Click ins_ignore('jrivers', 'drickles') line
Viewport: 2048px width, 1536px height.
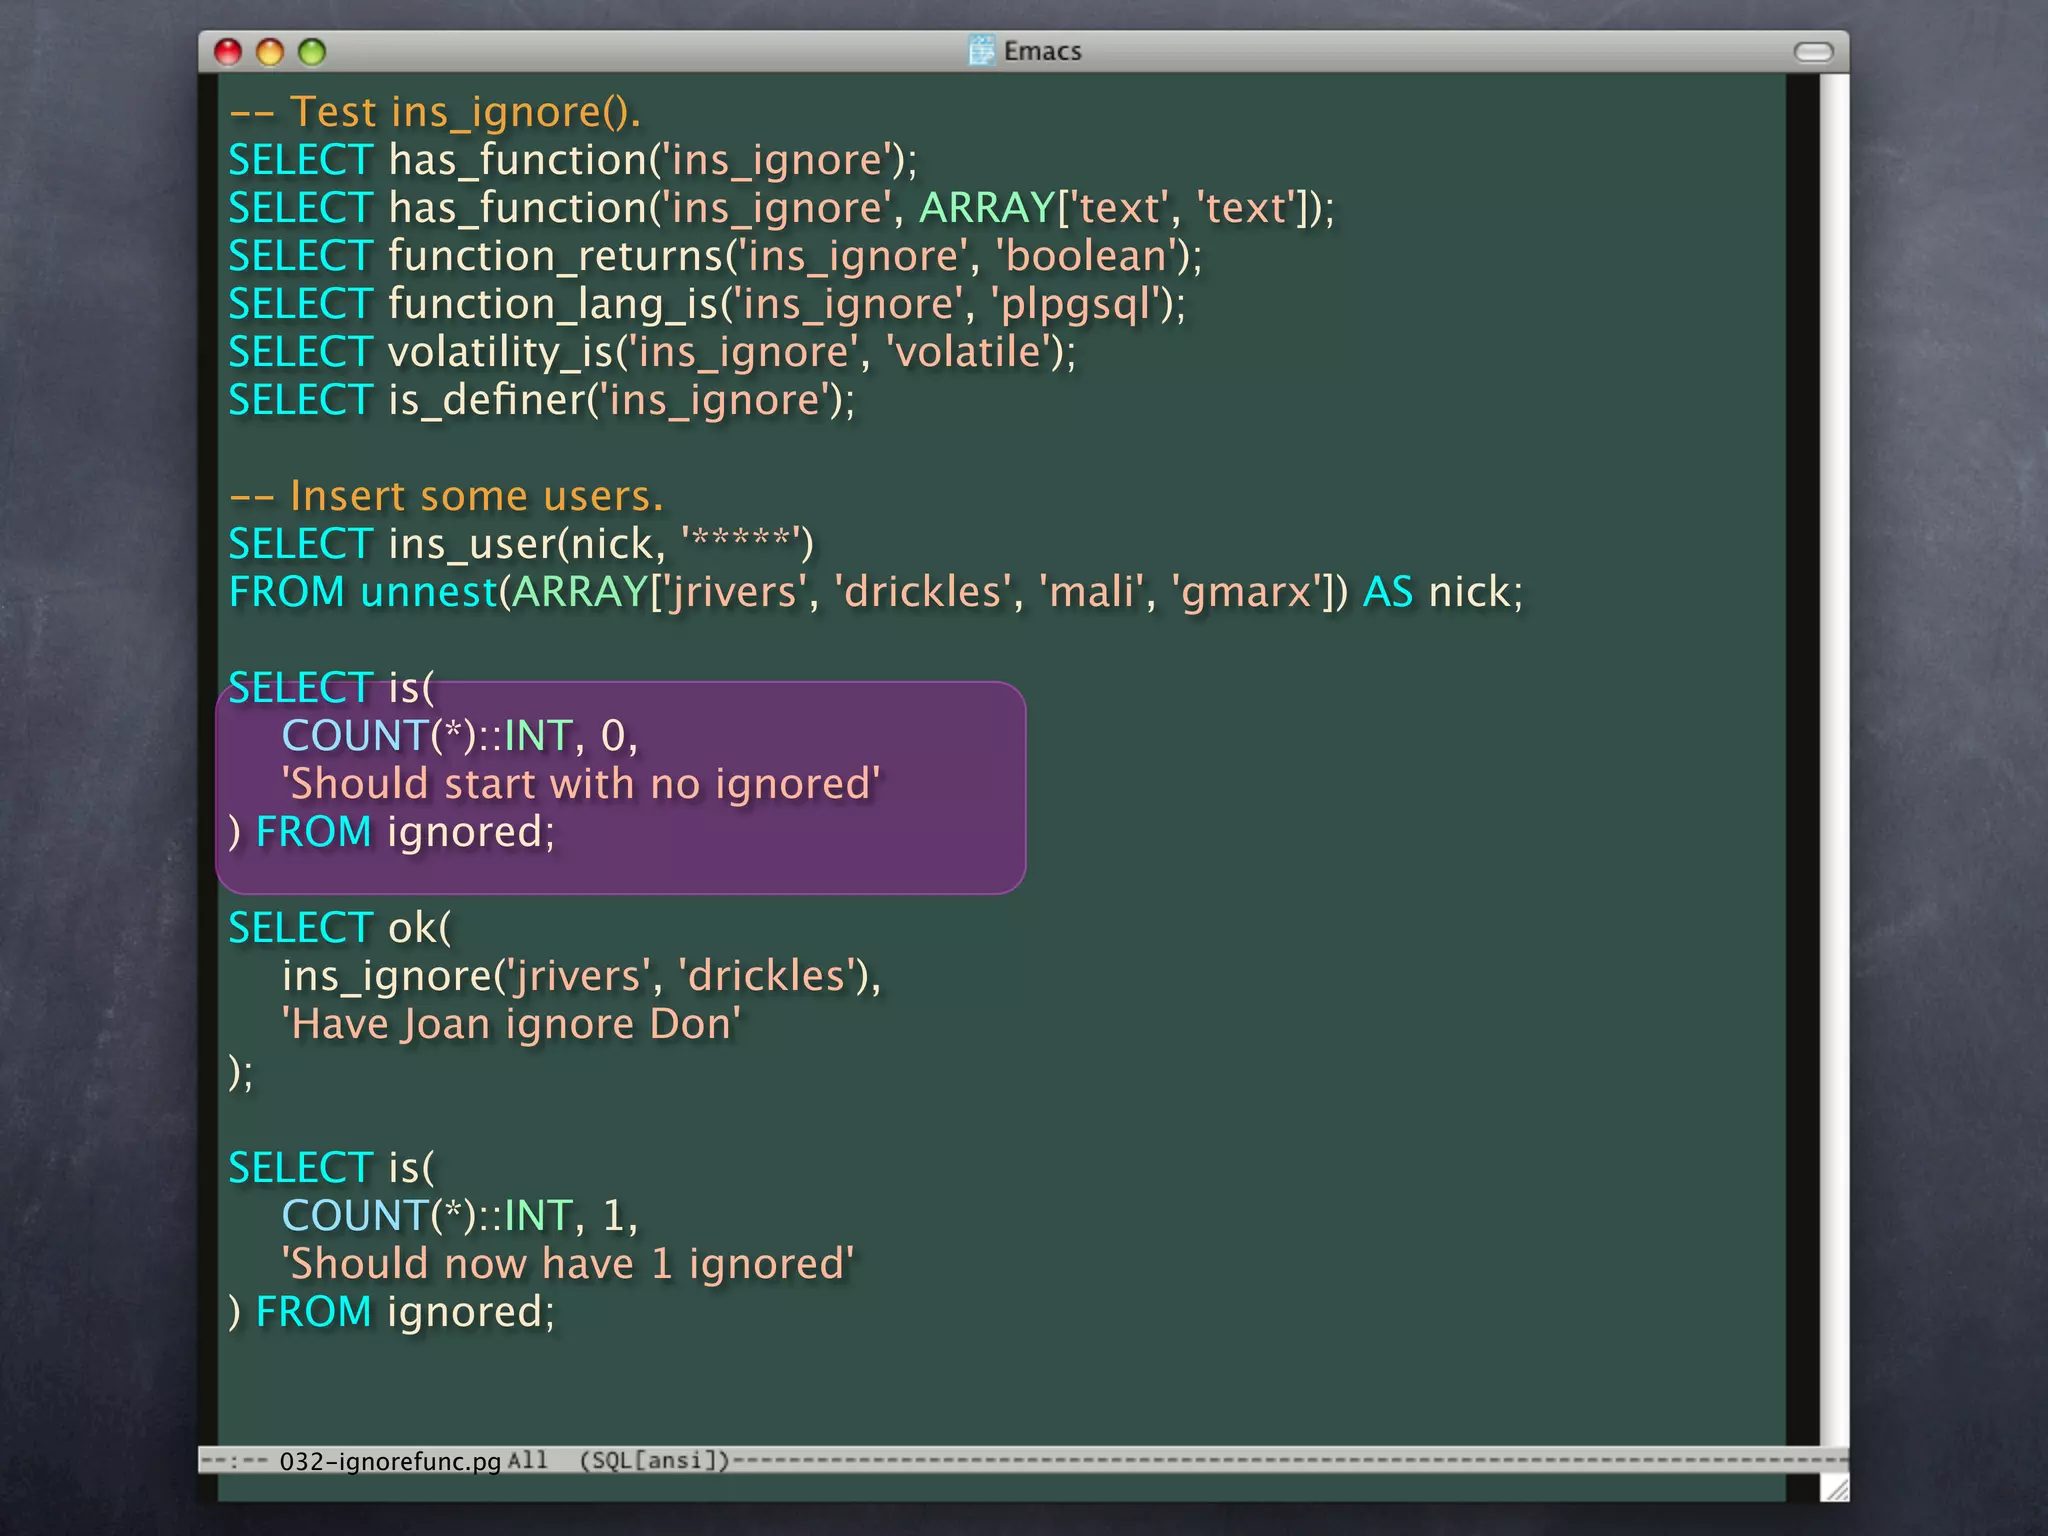(x=582, y=976)
